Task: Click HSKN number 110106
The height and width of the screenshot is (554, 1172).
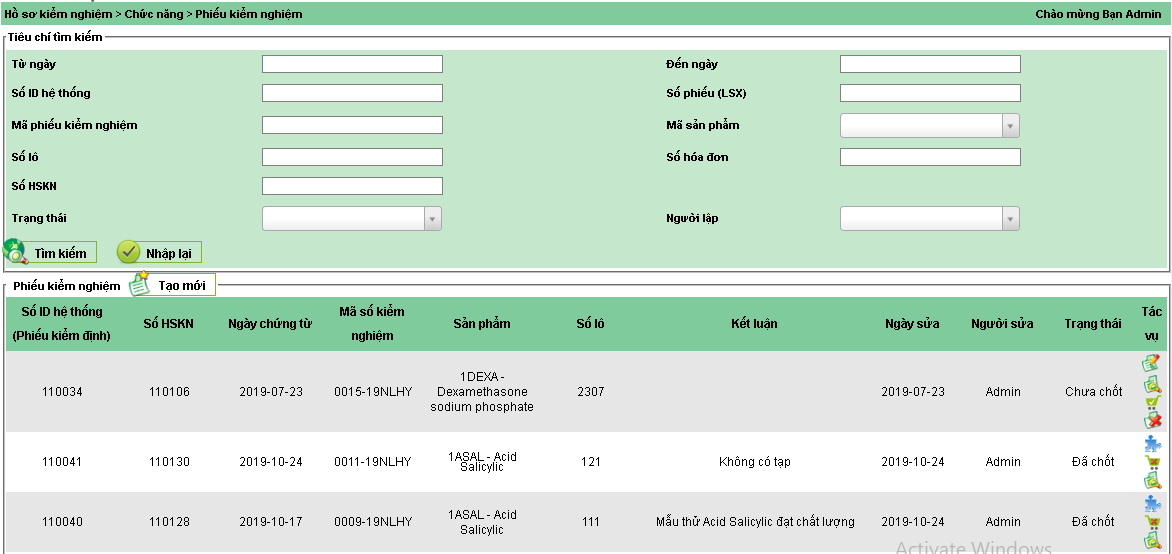Action: point(169,392)
